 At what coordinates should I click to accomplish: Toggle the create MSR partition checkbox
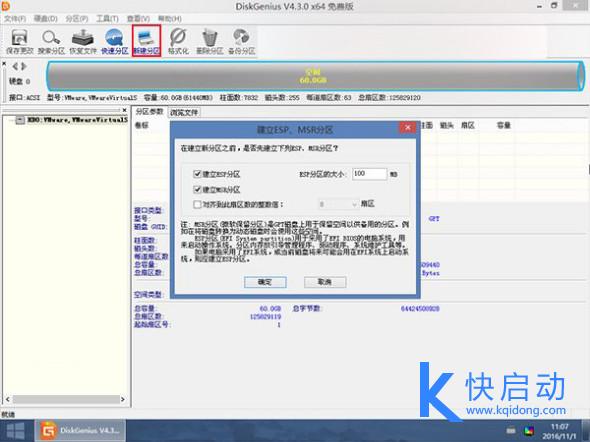pyautogui.click(x=197, y=189)
